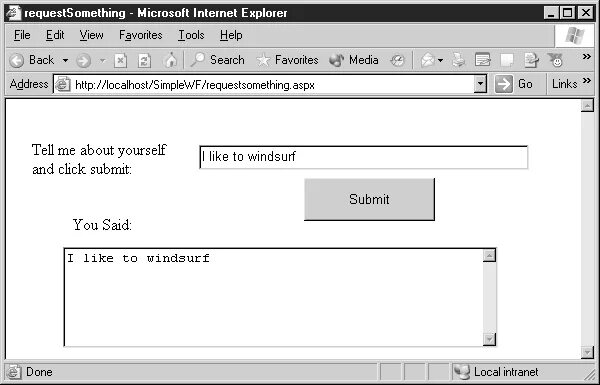Open the address bar dropdown arrow
Viewport: 600px width, 385px height.
(480, 84)
